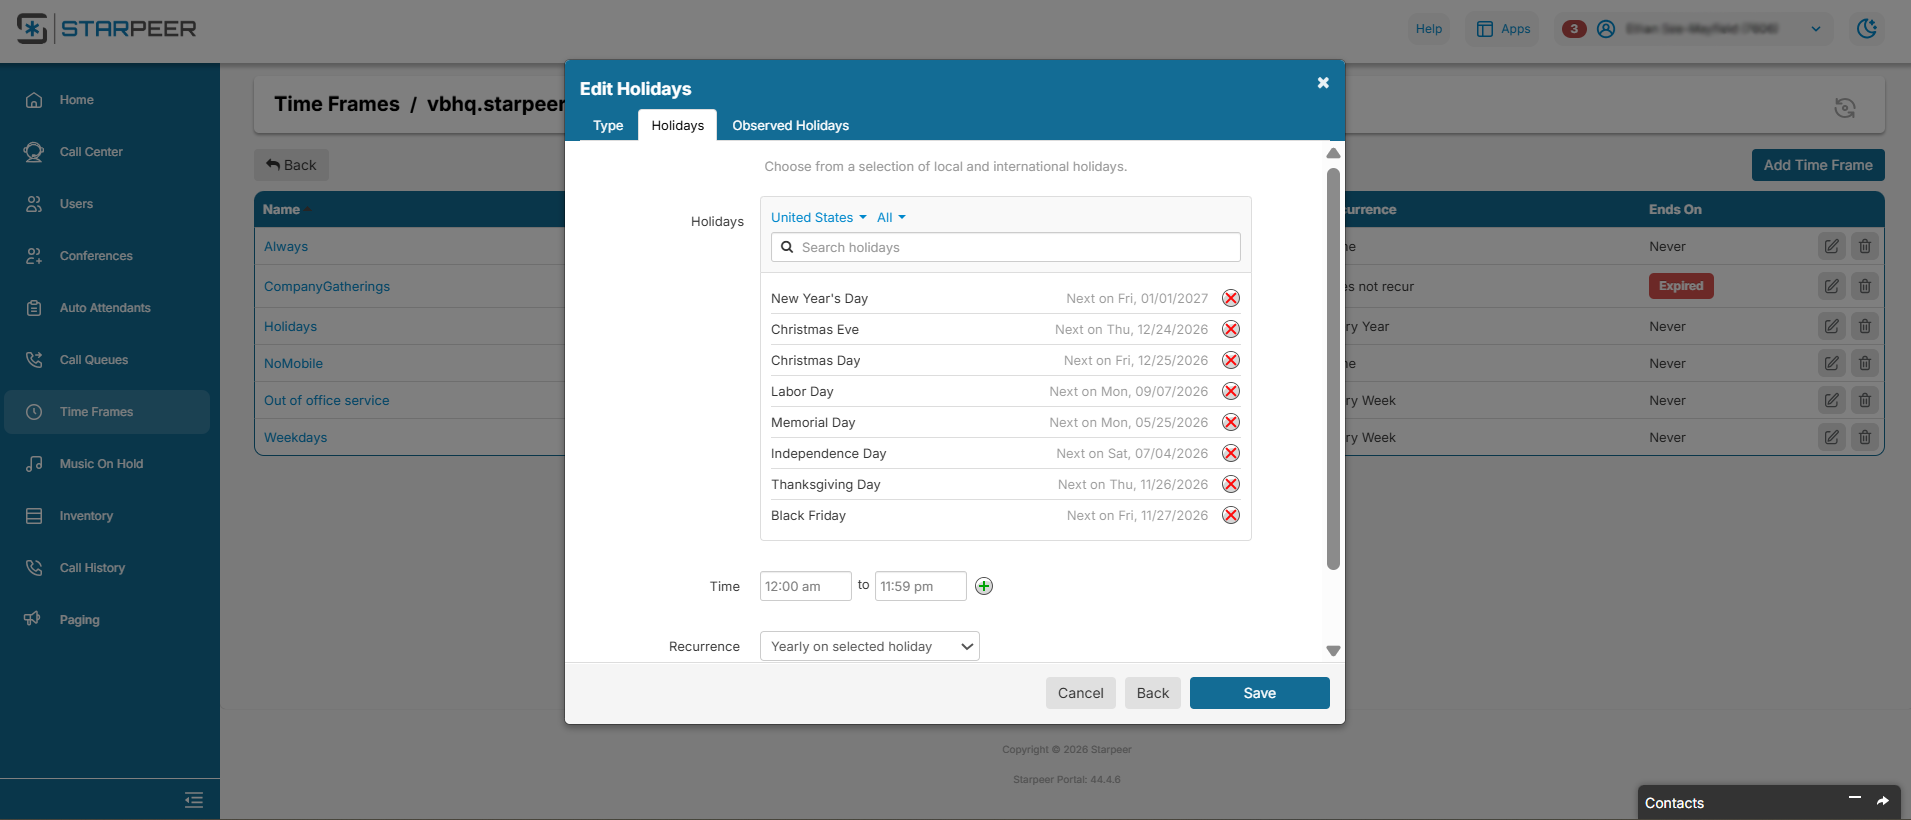Toggle dark mode moon icon
Image resolution: width=1911 pixels, height=820 pixels.
click(1866, 29)
